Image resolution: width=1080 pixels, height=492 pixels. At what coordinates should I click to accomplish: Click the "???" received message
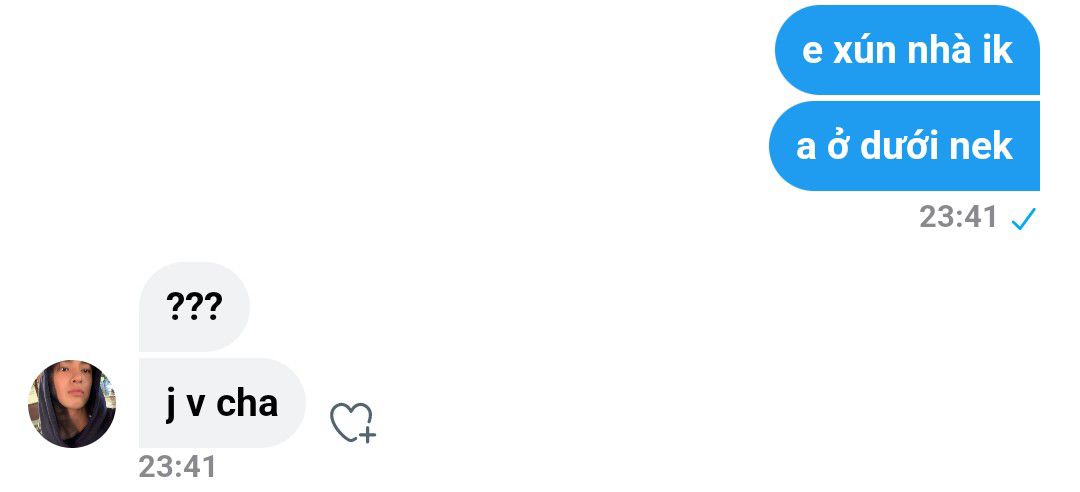point(194,307)
